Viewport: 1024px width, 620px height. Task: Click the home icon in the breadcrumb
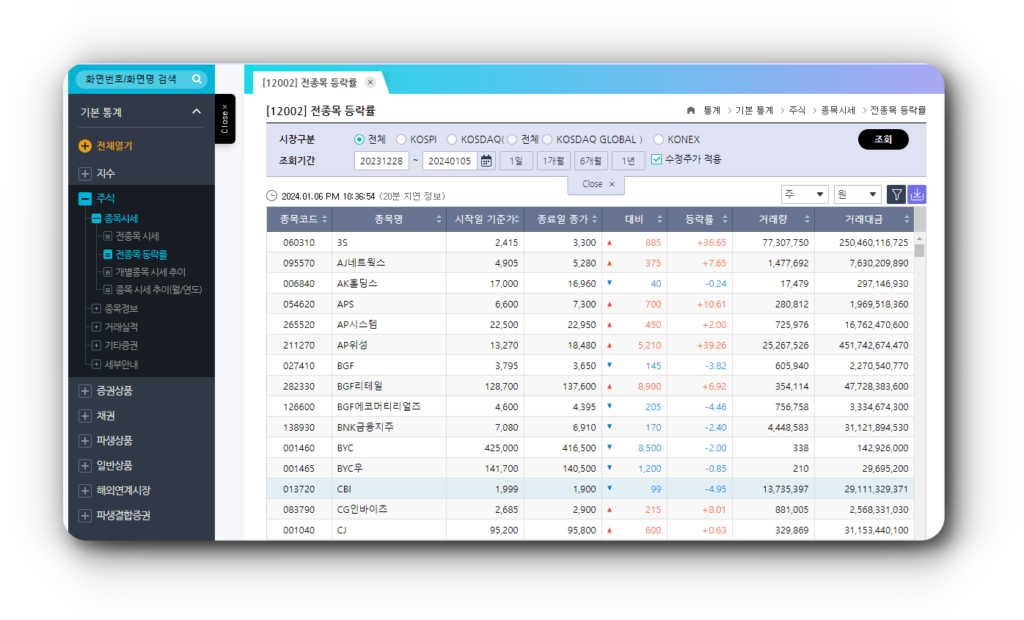691,110
